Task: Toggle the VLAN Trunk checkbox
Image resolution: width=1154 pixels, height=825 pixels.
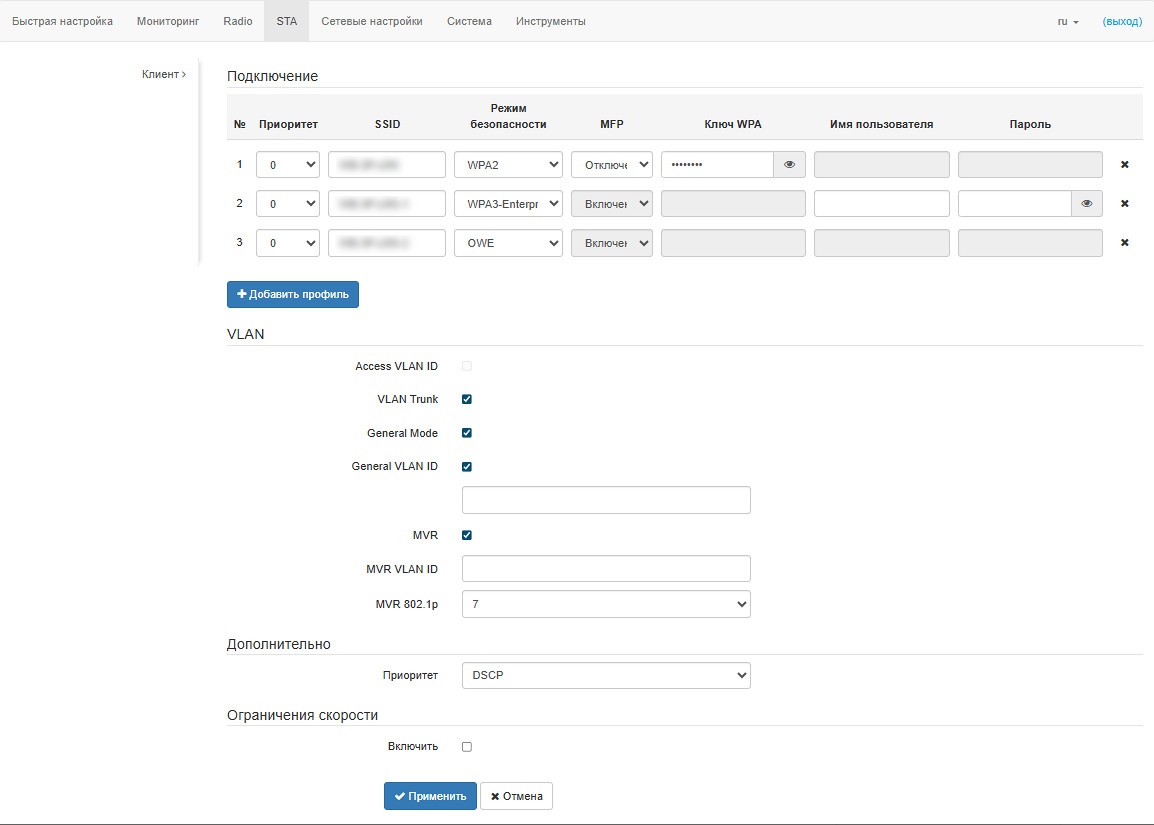Action: pos(467,399)
